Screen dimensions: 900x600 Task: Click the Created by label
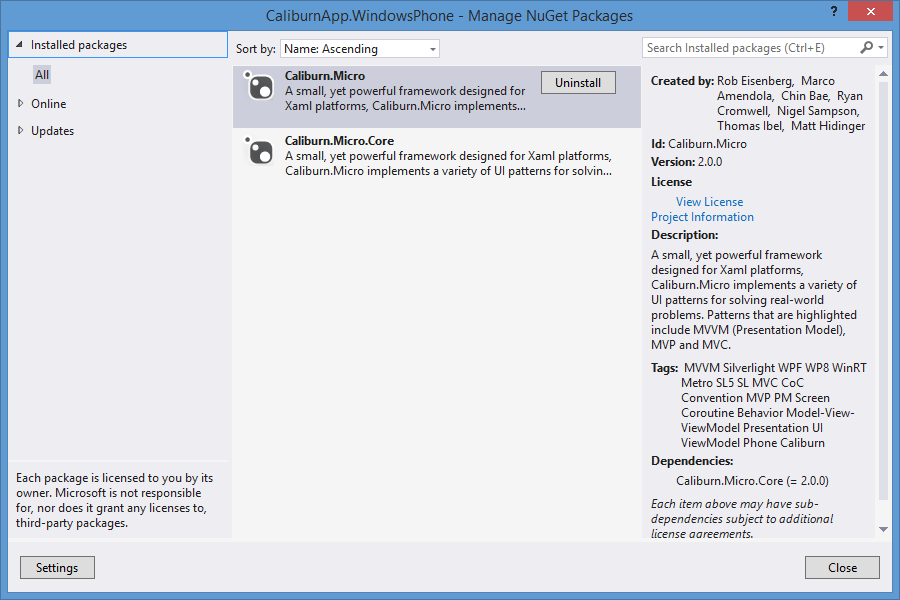[x=682, y=81]
